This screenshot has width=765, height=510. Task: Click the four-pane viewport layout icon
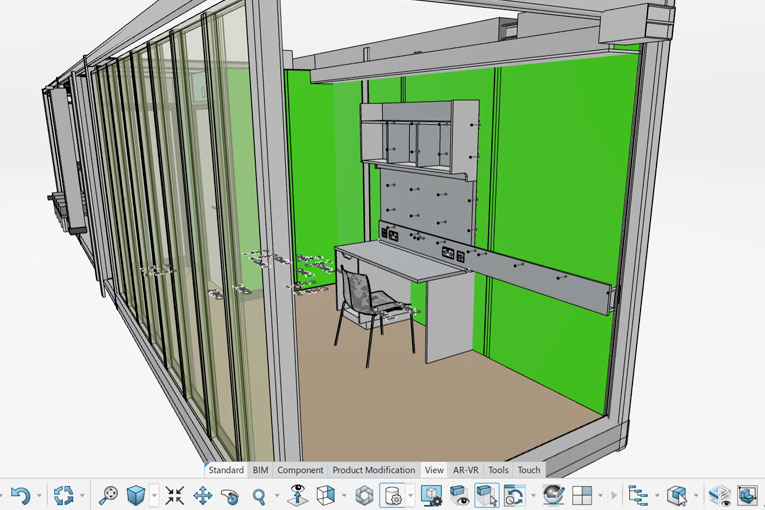tap(582, 496)
